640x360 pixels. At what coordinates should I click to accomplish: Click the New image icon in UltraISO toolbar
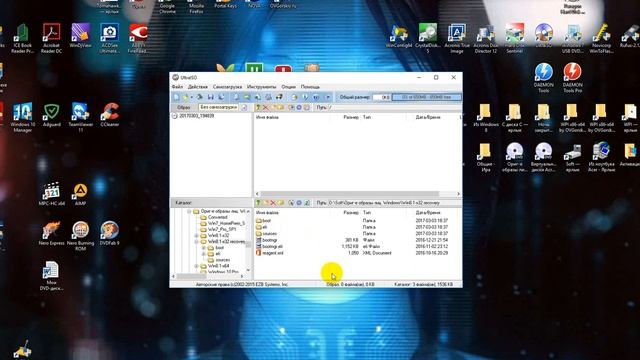click(176, 97)
